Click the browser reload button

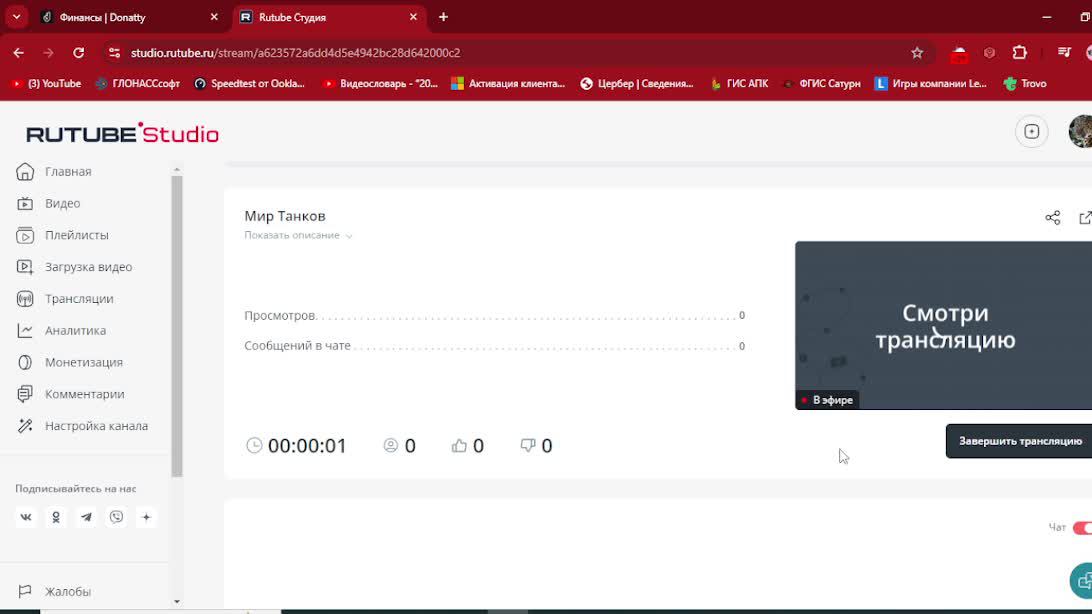tap(79, 53)
